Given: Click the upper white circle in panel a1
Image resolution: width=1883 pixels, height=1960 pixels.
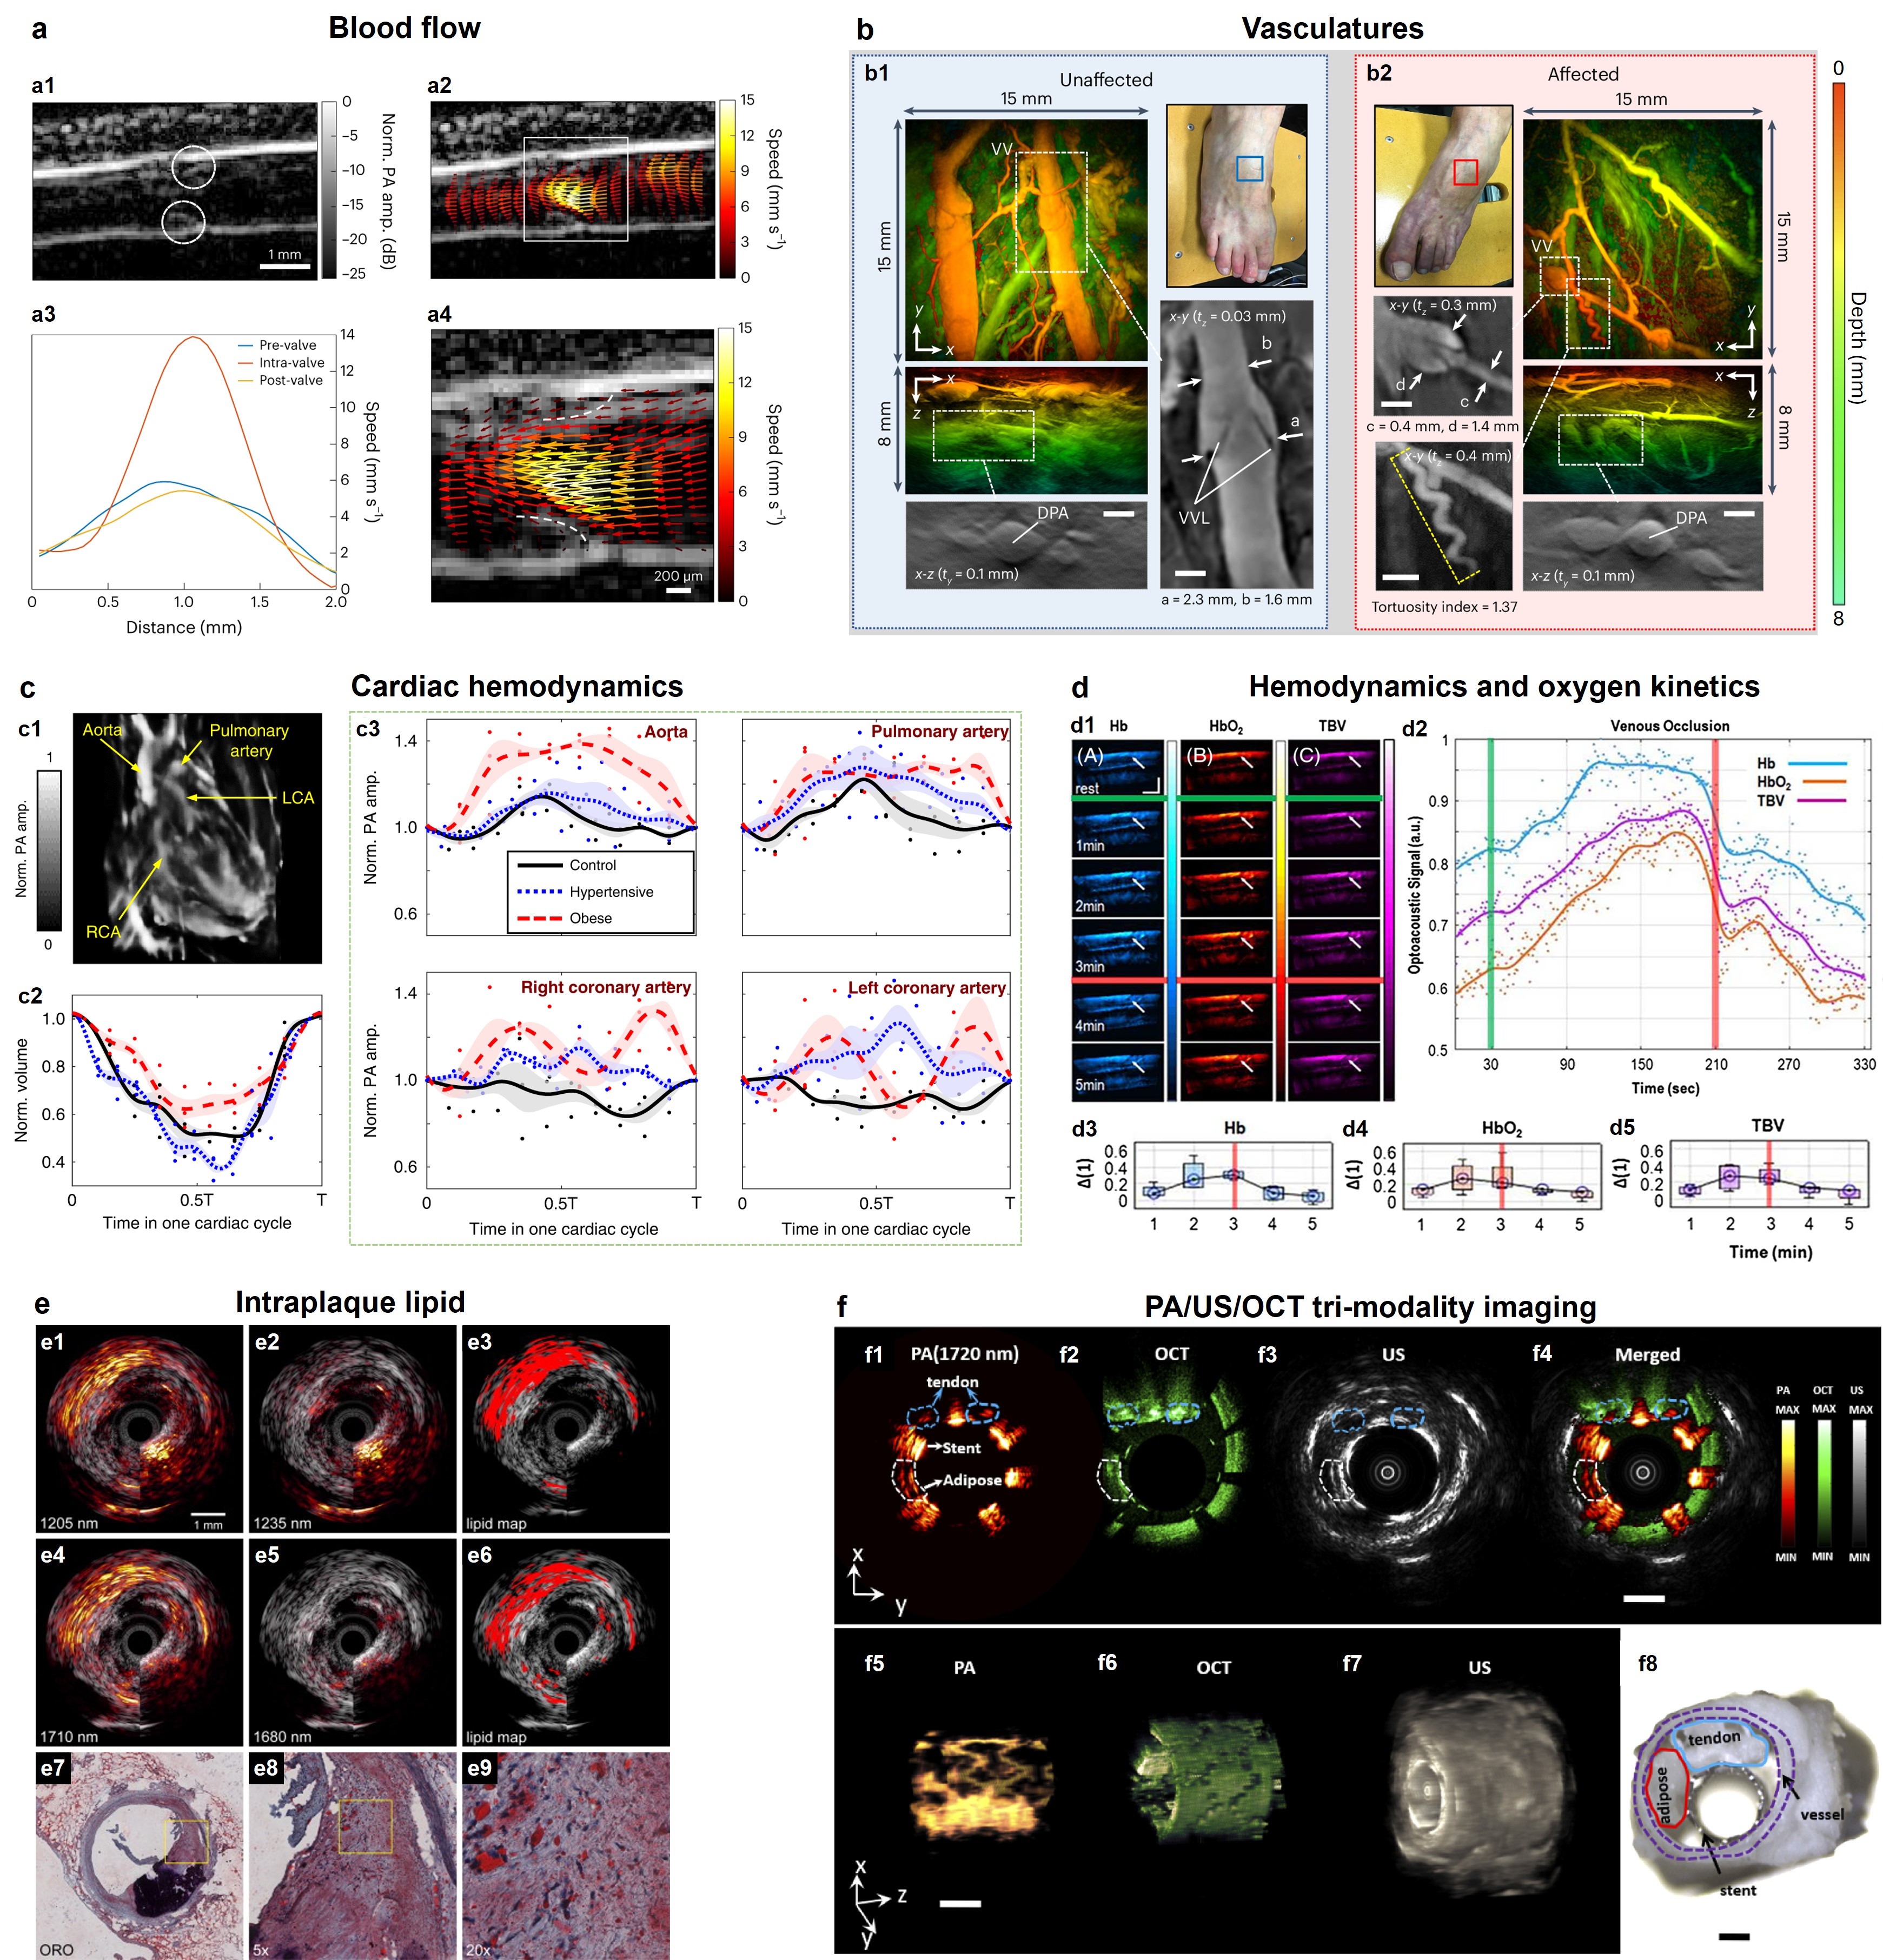Looking at the screenshot, I should point(193,167).
